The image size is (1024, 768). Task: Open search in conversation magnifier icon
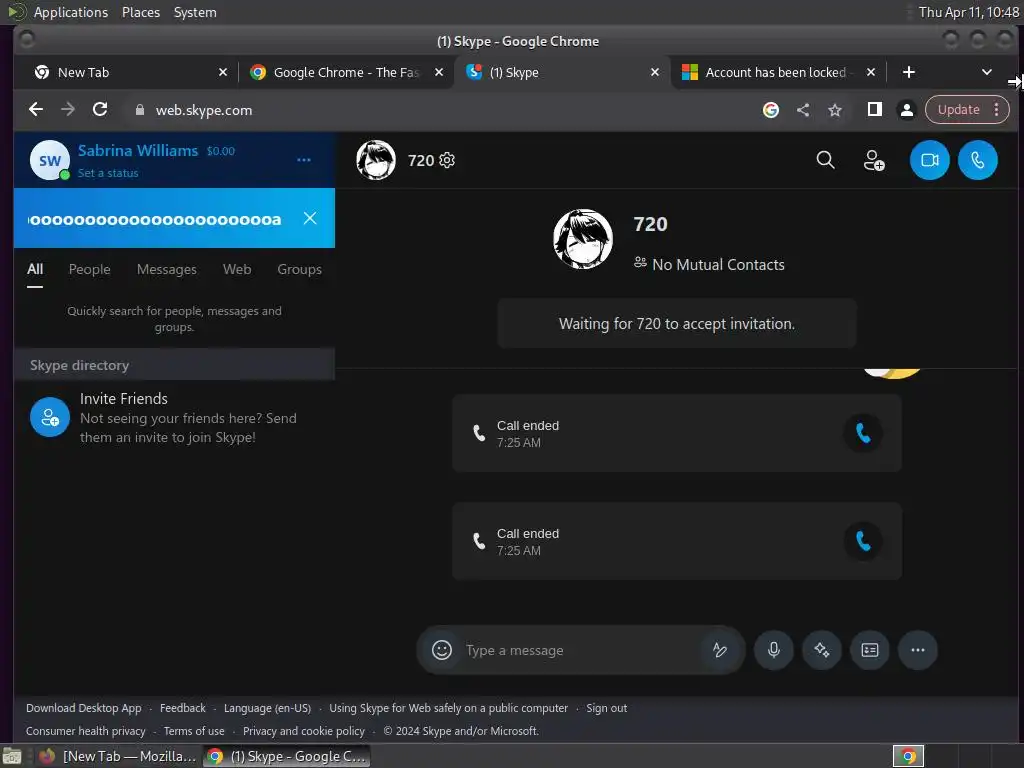825,160
